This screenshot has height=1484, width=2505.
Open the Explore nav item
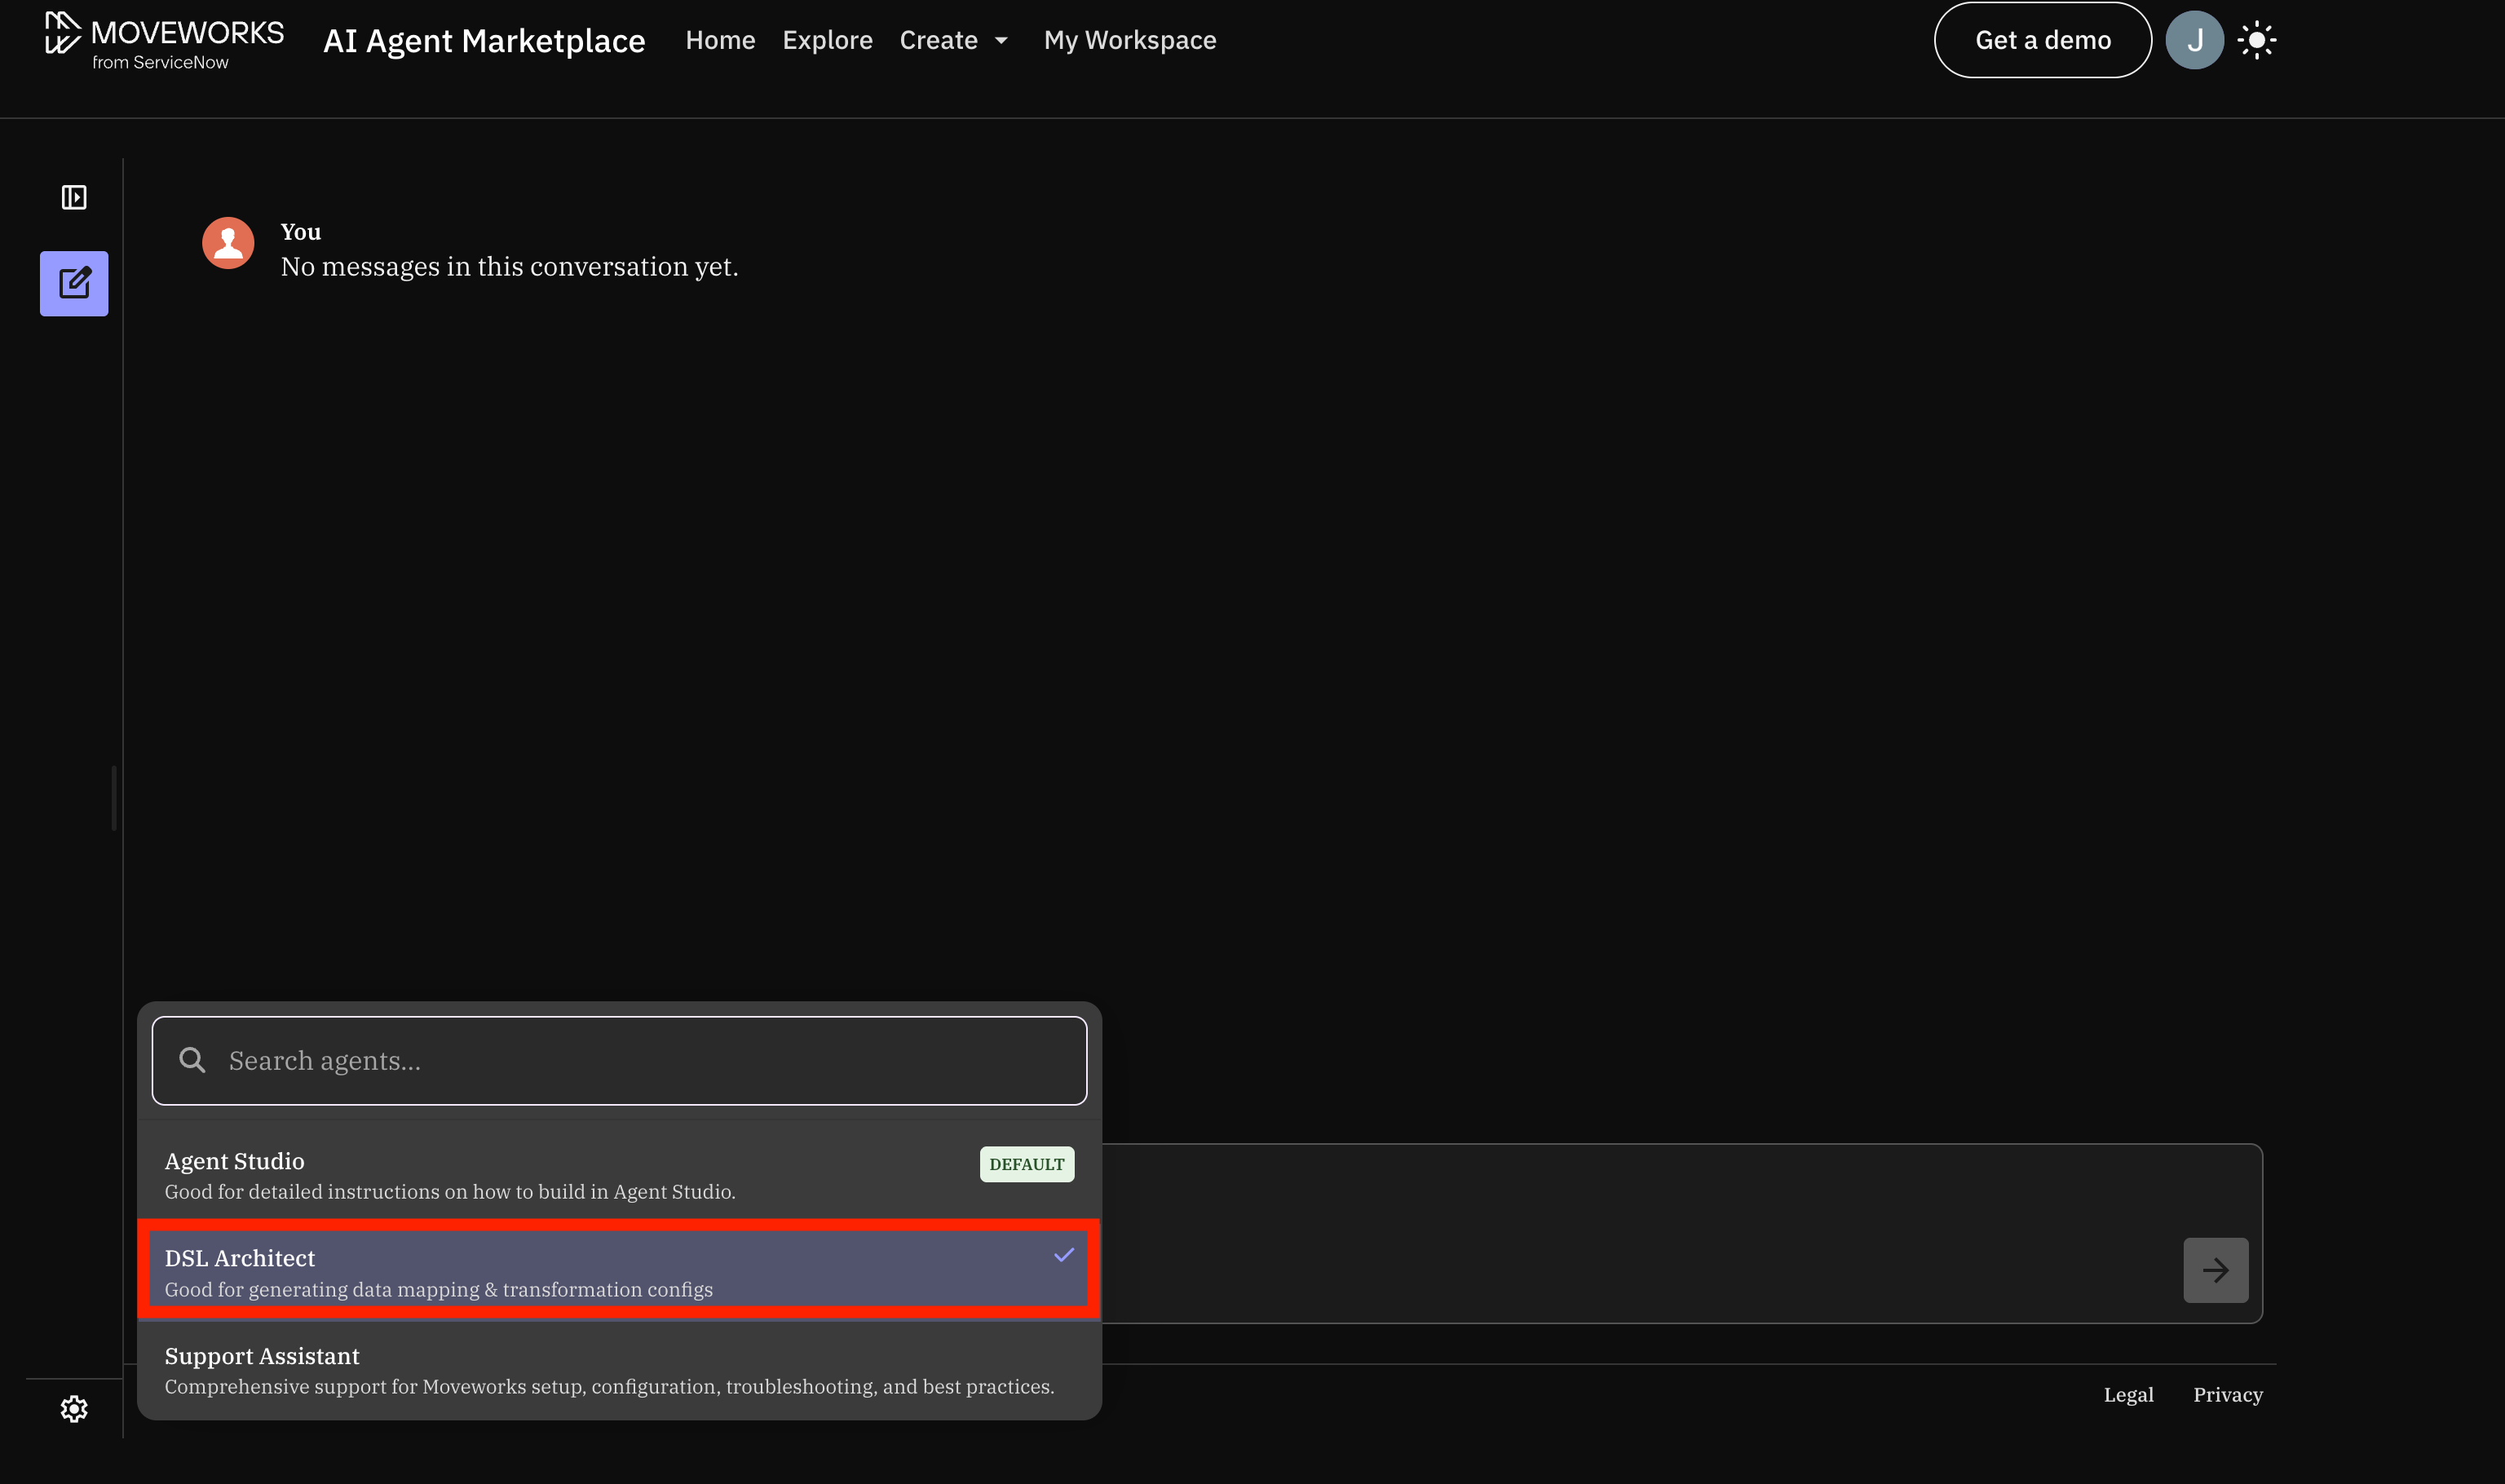(827, 40)
